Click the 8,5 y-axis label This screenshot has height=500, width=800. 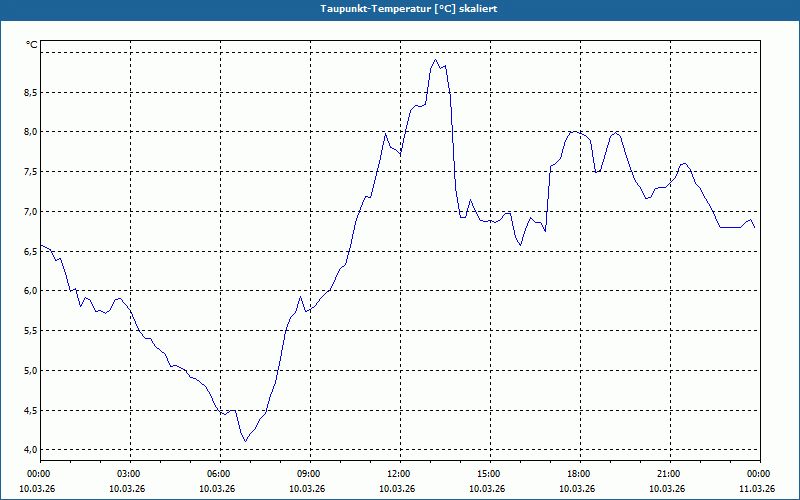32,92
